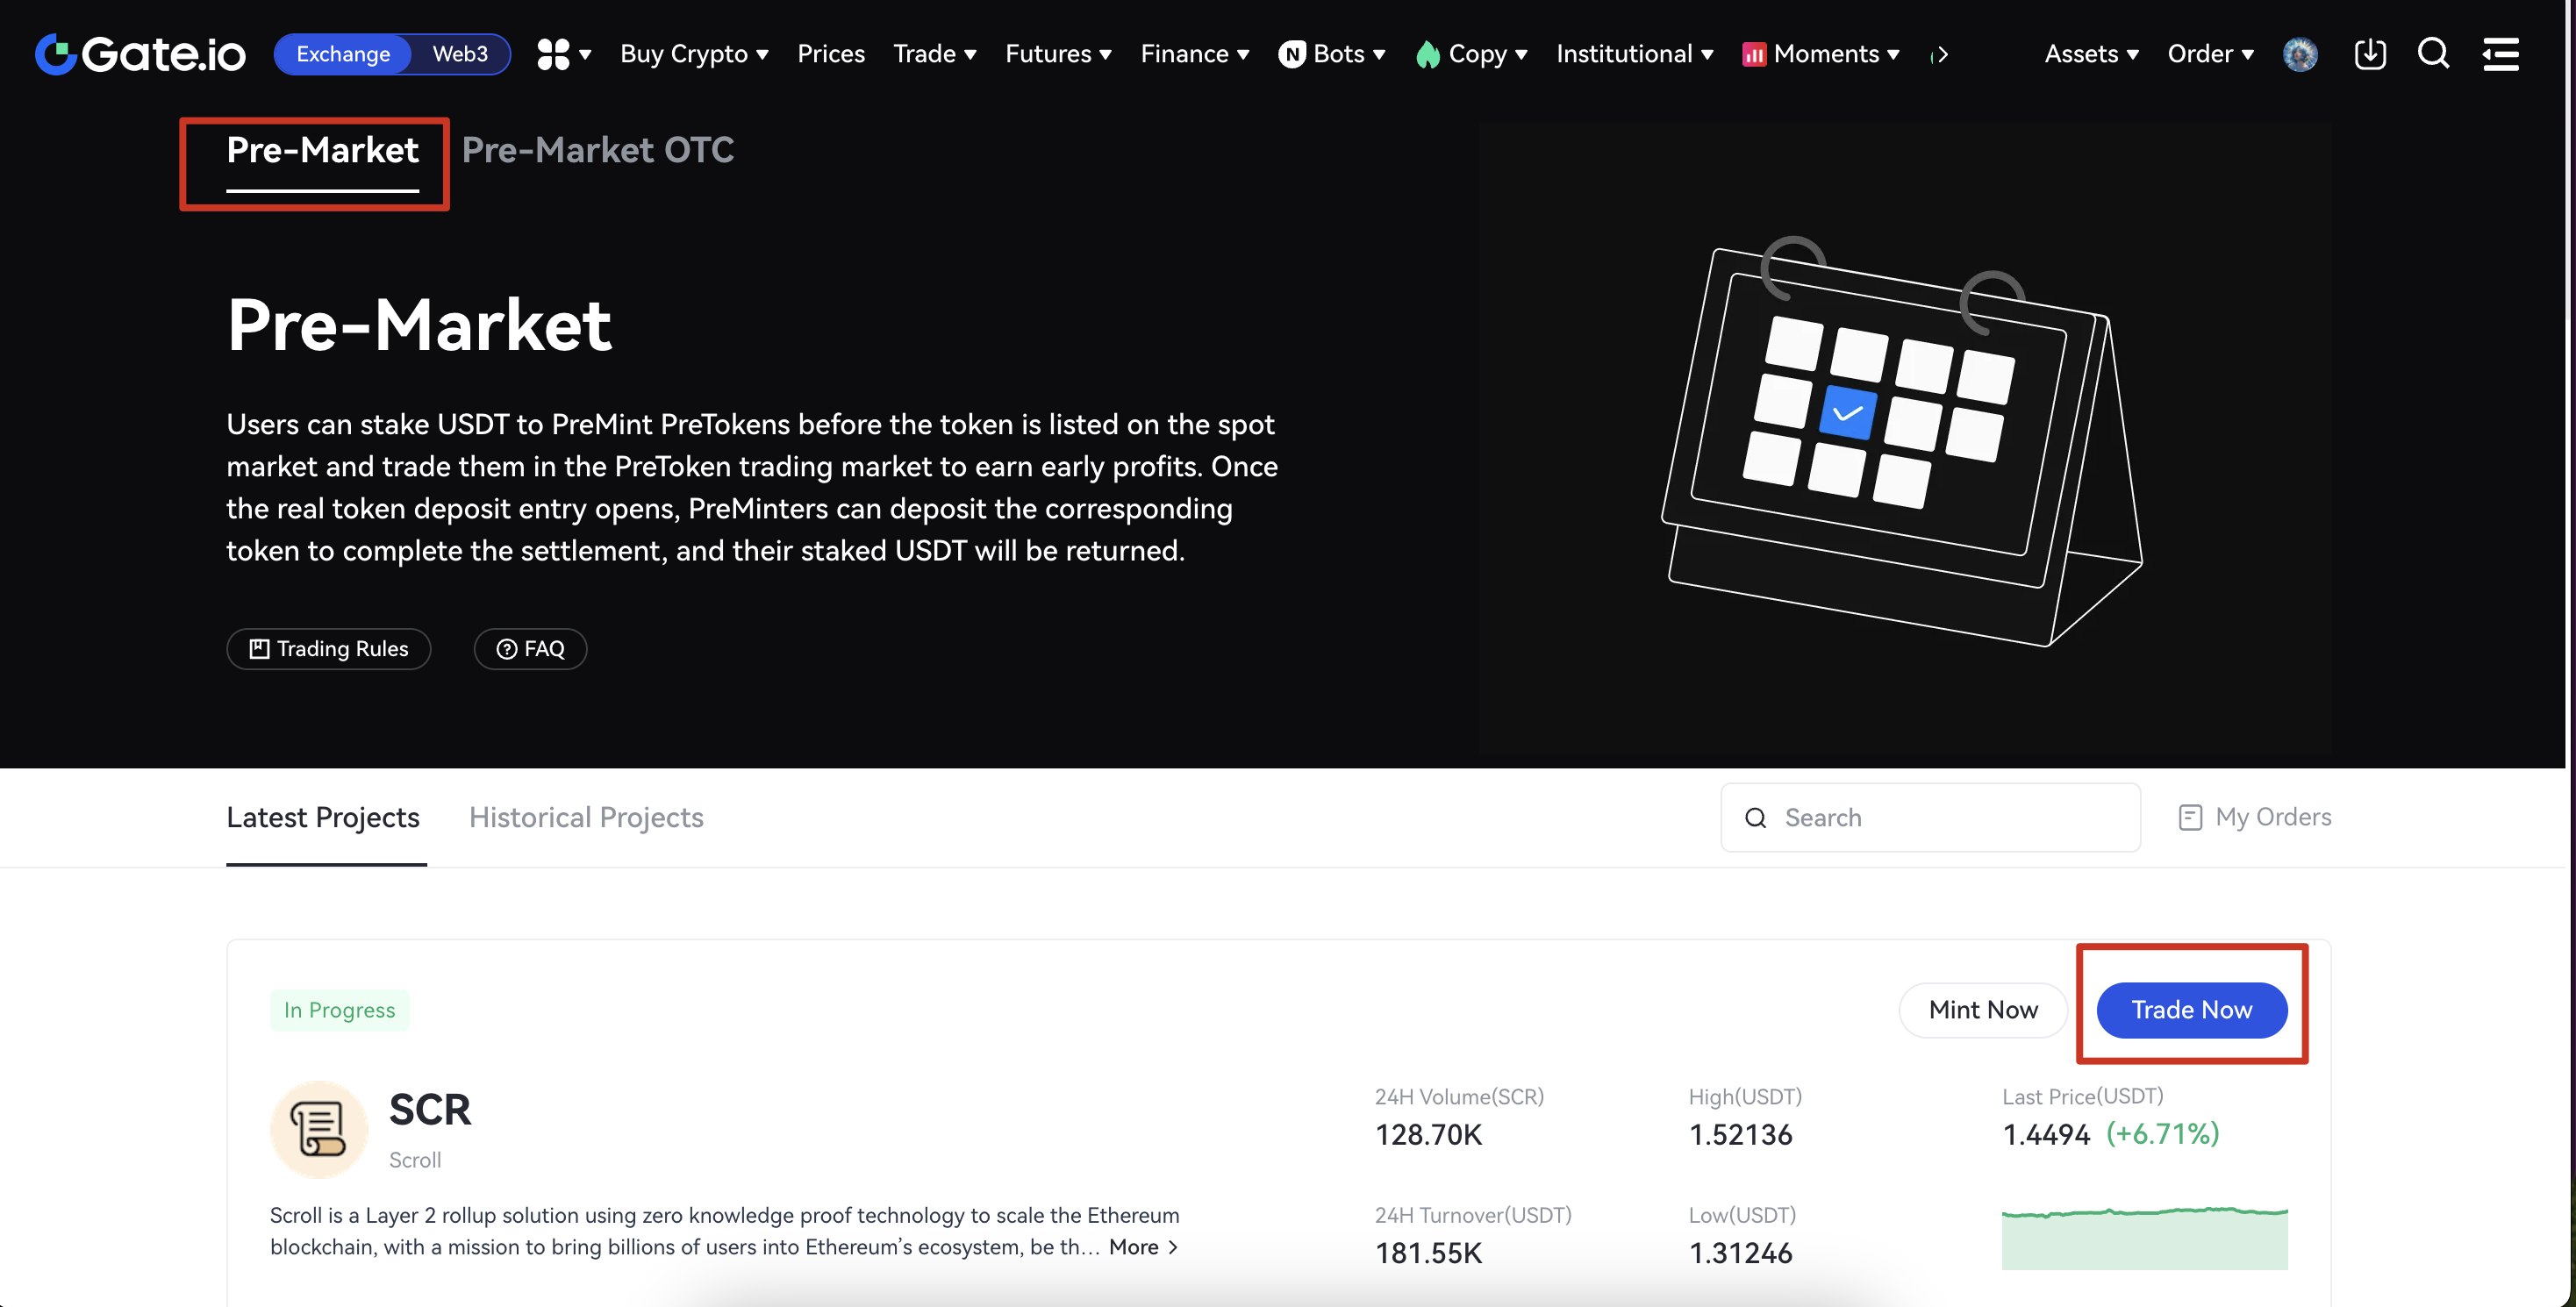Open the Assets dropdown
The width and height of the screenshot is (2576, 1307).
pyautogui.click(x=2091, y=54)
